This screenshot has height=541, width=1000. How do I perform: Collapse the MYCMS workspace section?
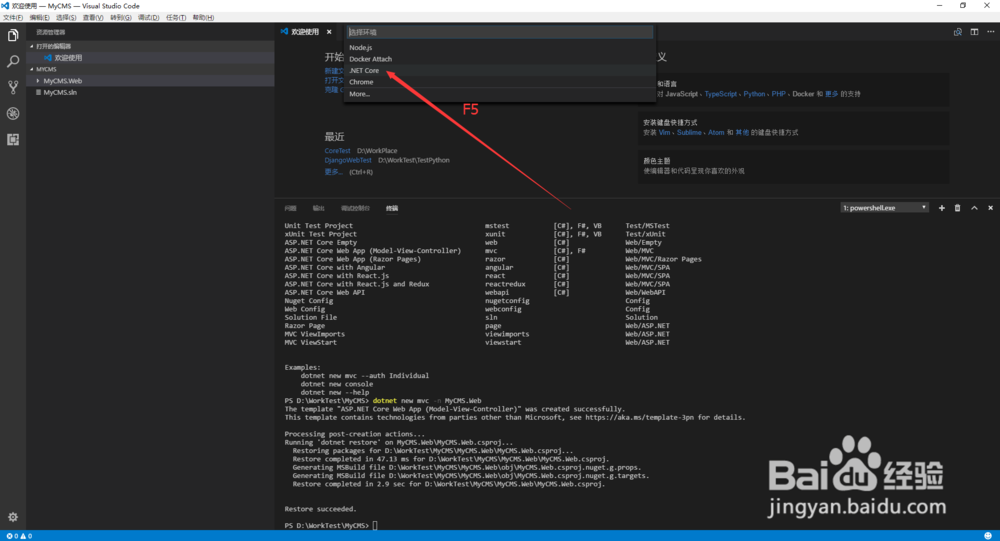(32, 69)
